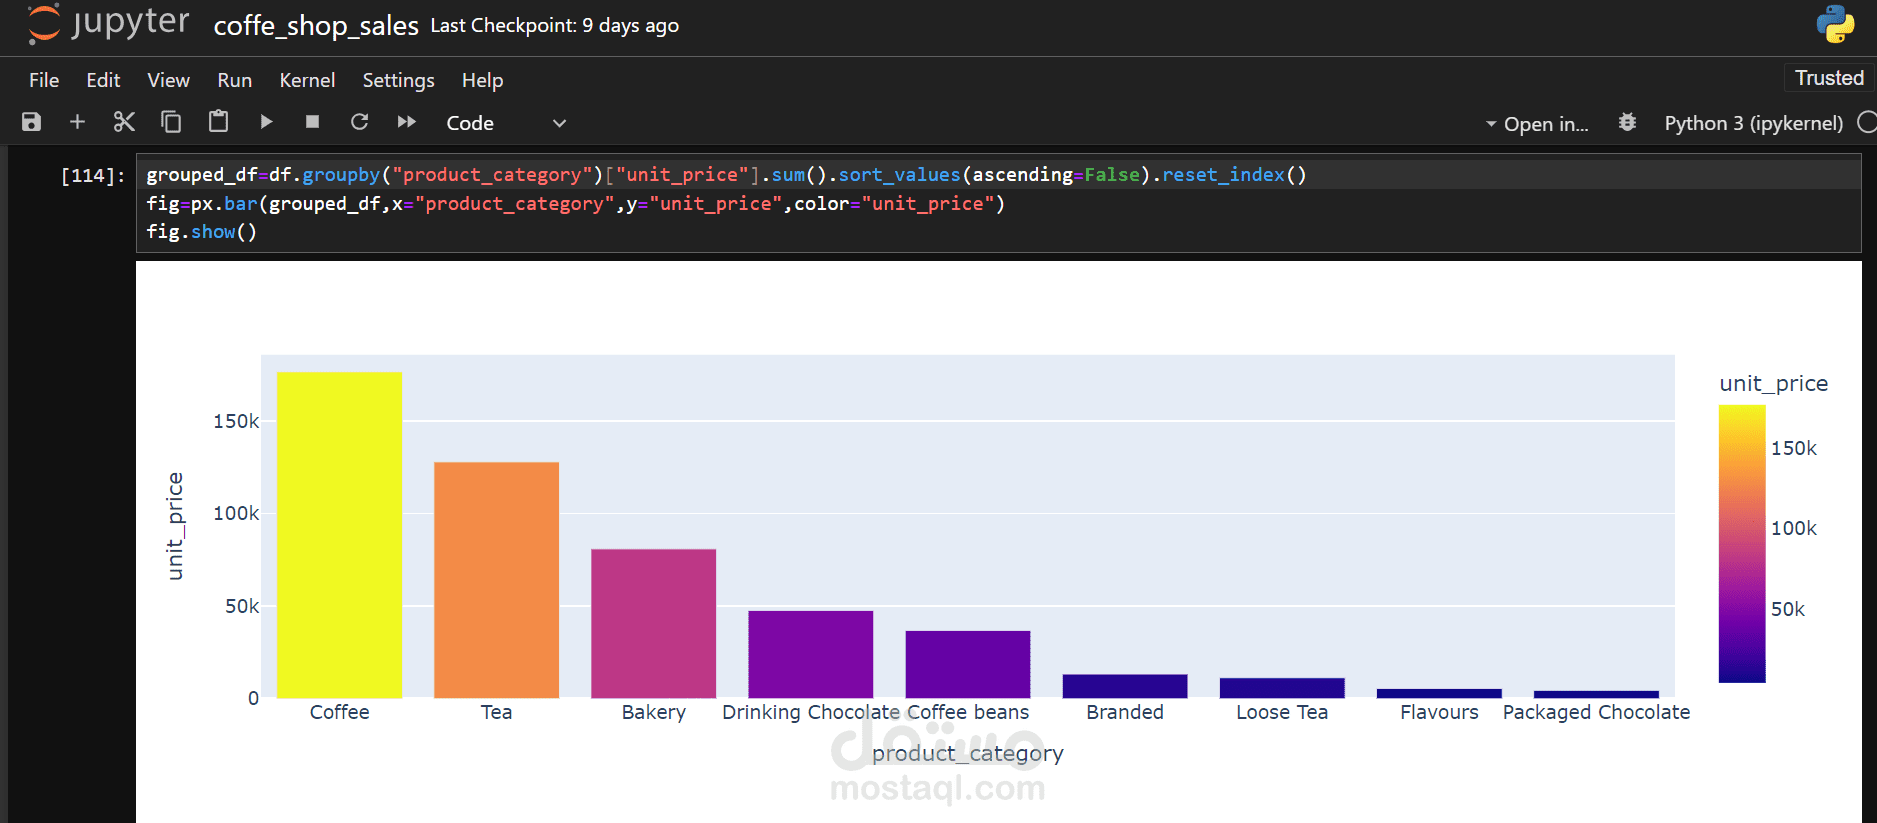Interrupt the kernel with the stop icon
The height and width of the screenshot is (823, 1877).
(x=312, y=122)
